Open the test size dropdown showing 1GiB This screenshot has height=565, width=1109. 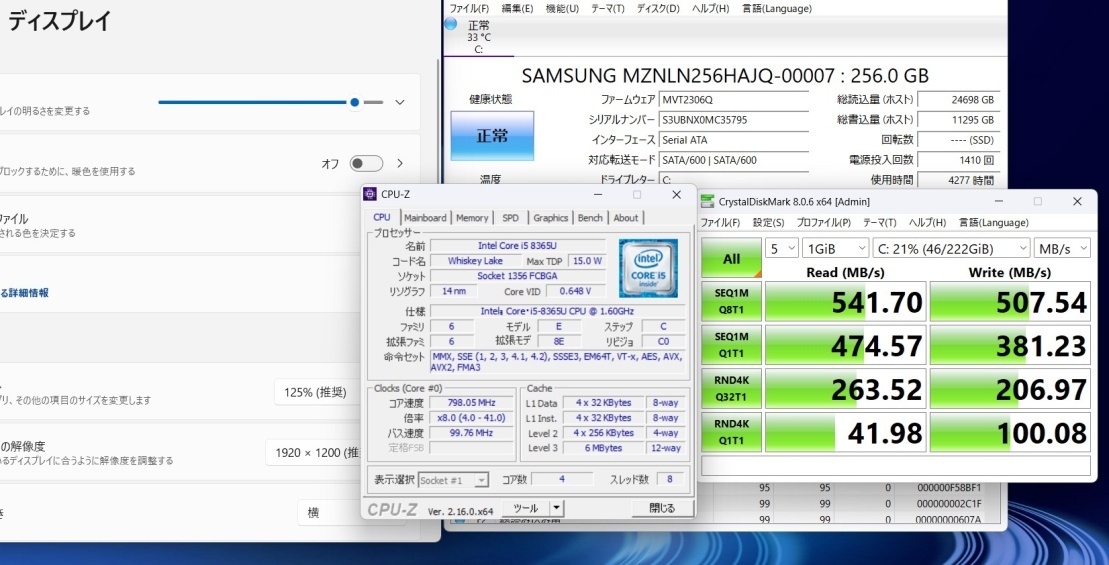pyautogui.click(x=837, y=247)
